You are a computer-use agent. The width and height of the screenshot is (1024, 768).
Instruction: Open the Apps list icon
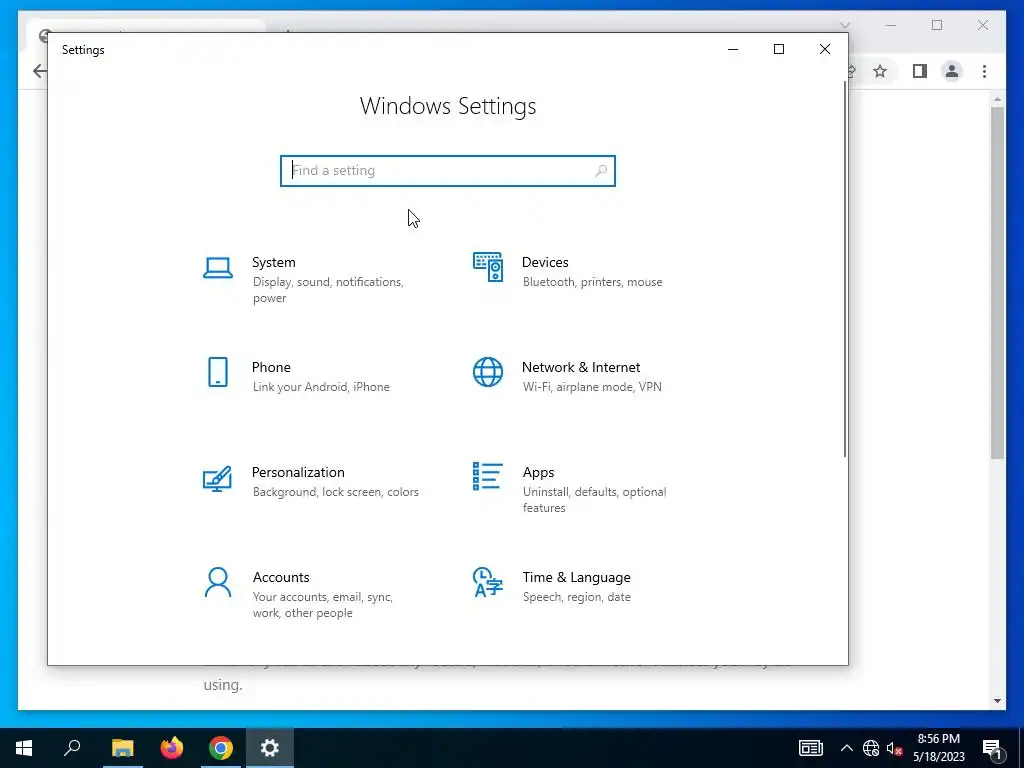coord(488,476)
